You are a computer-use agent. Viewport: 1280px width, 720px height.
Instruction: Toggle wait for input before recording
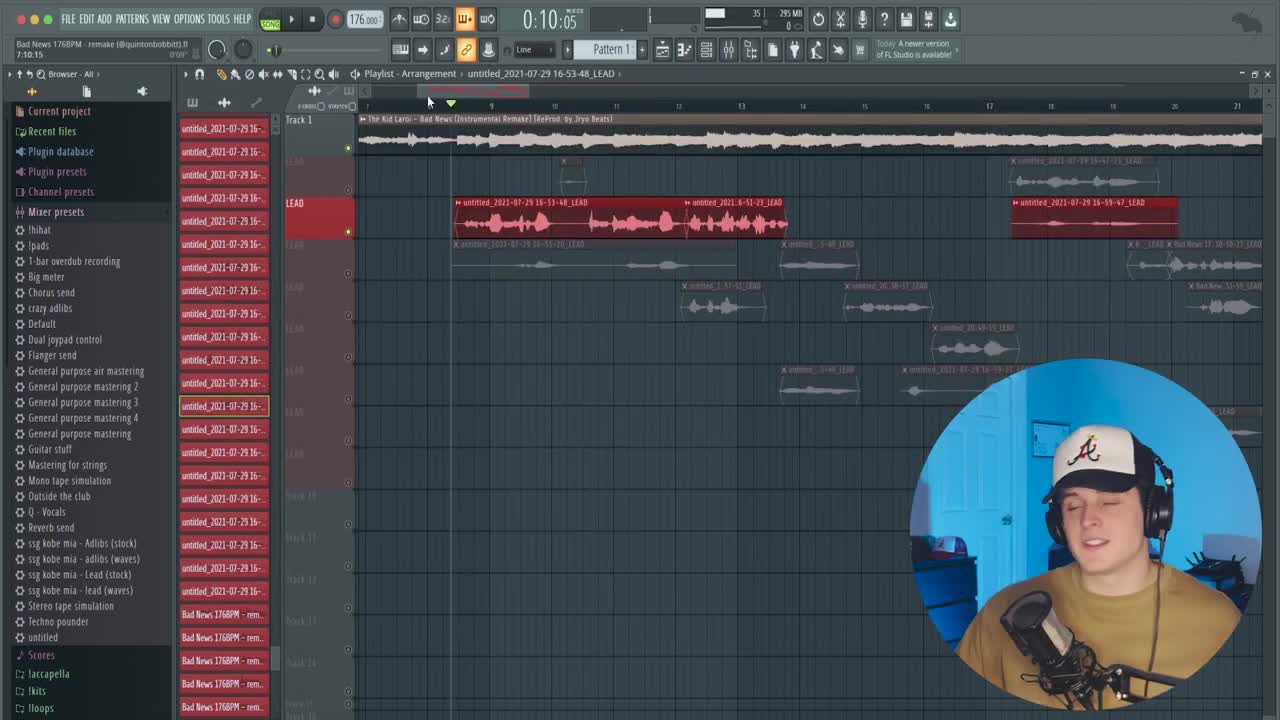[x=421, y=19]
